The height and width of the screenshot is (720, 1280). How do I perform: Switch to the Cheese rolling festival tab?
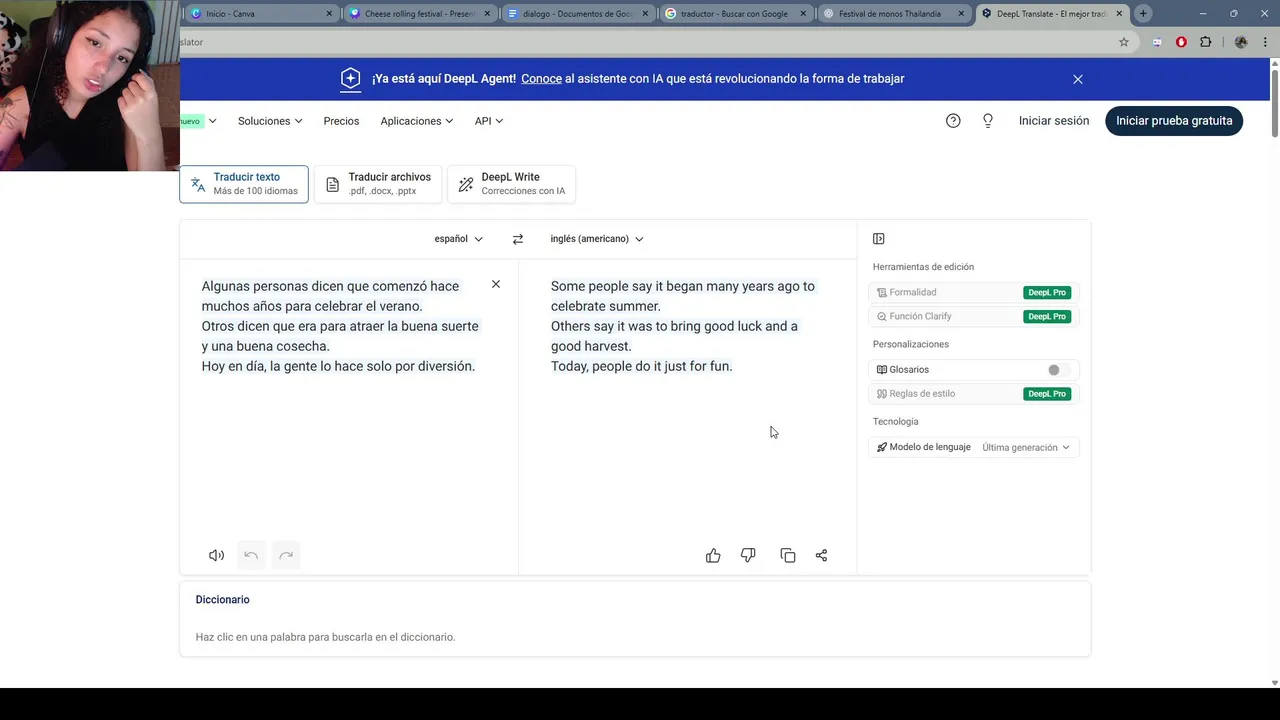419,14
